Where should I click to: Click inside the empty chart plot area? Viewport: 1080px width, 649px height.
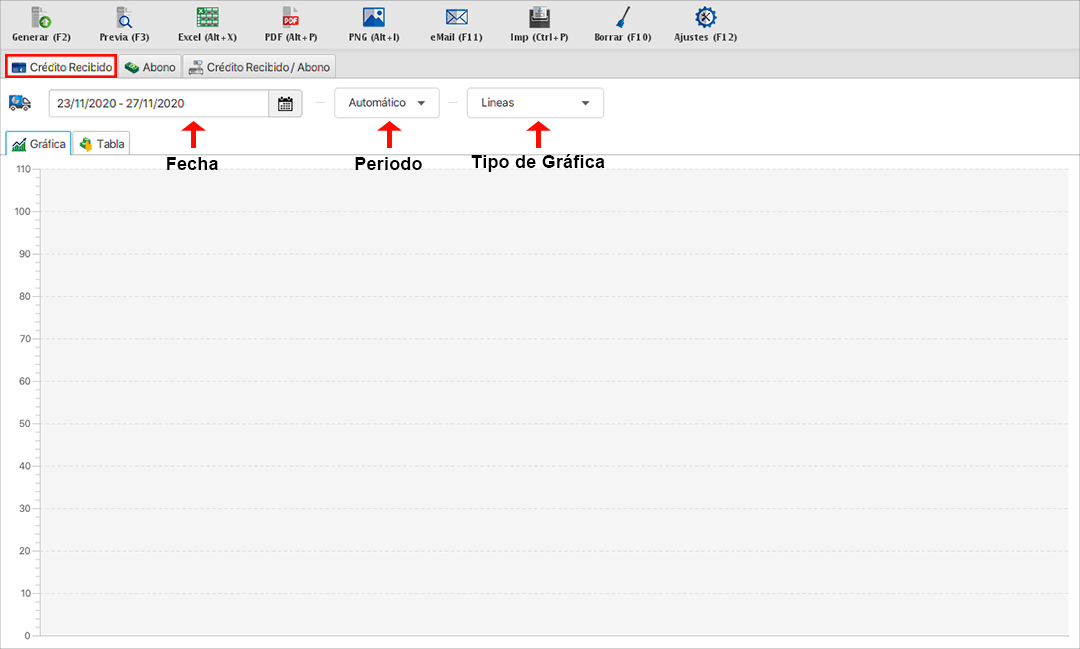(555, 400)
